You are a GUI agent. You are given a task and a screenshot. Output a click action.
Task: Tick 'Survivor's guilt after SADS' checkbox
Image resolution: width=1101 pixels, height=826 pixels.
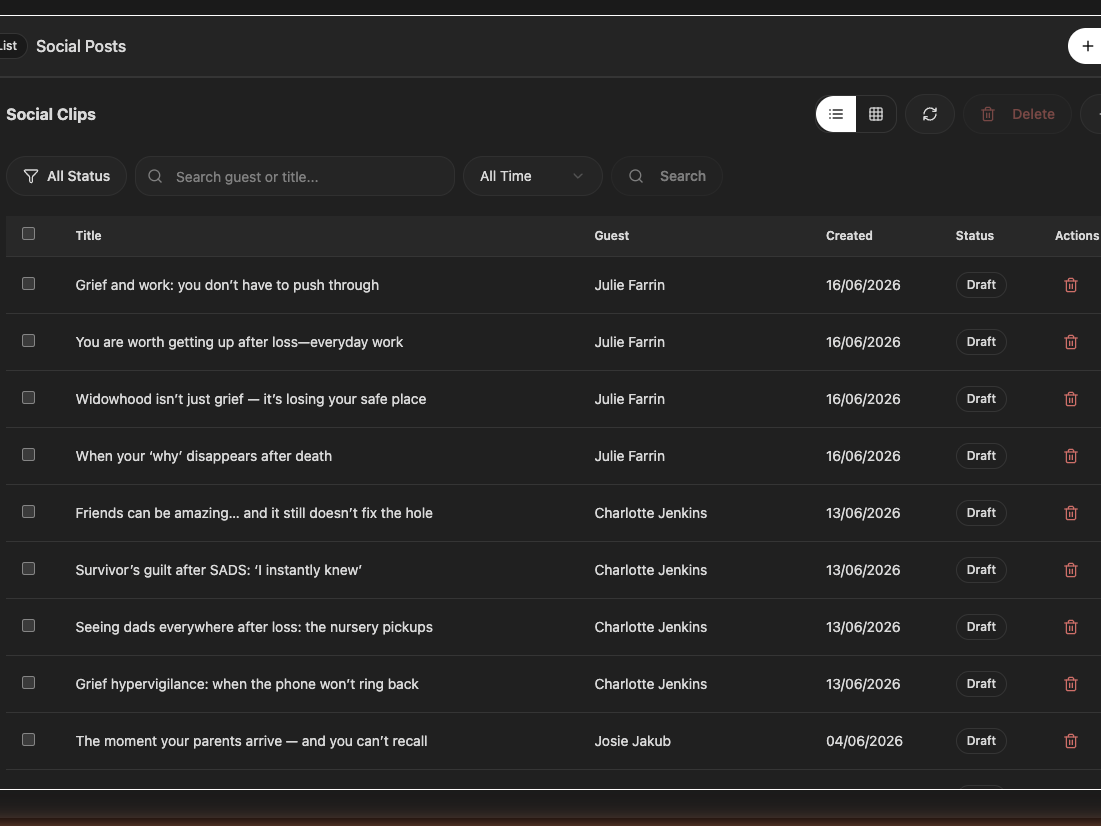click(28, 568)
